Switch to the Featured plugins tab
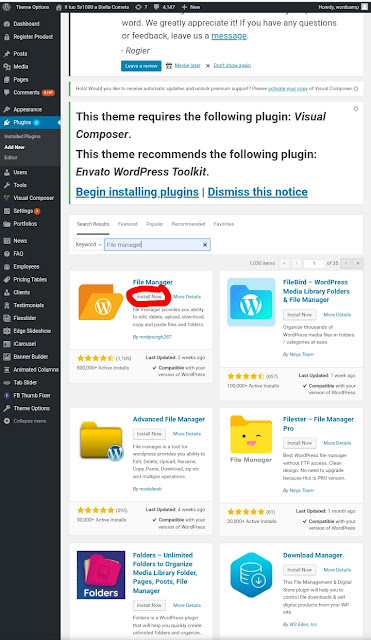The height and width of the screenshot is (640, 371). (128, 224)
